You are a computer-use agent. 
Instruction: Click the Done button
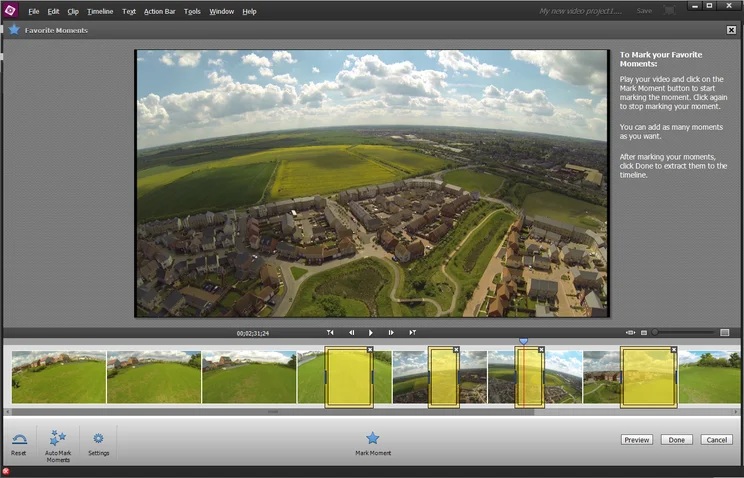pyautogui.click(x=677, y=440)
